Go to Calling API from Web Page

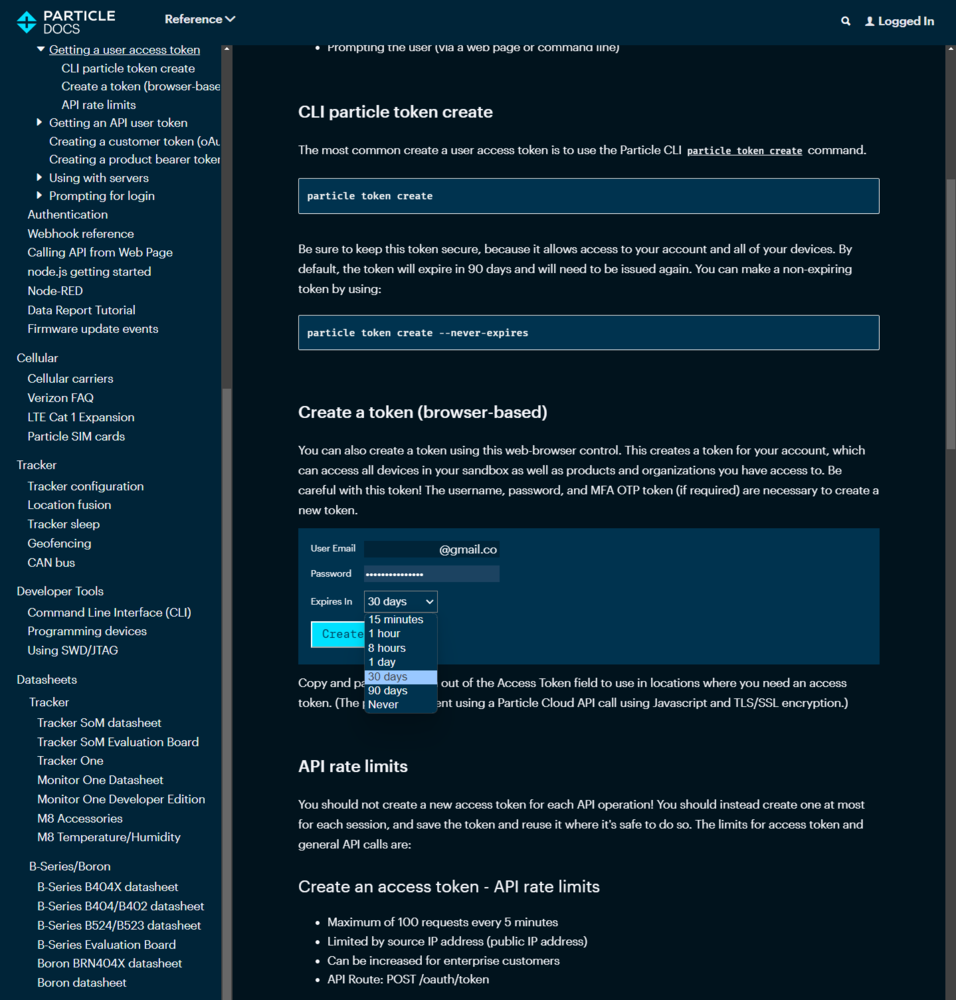coord(100,252)
